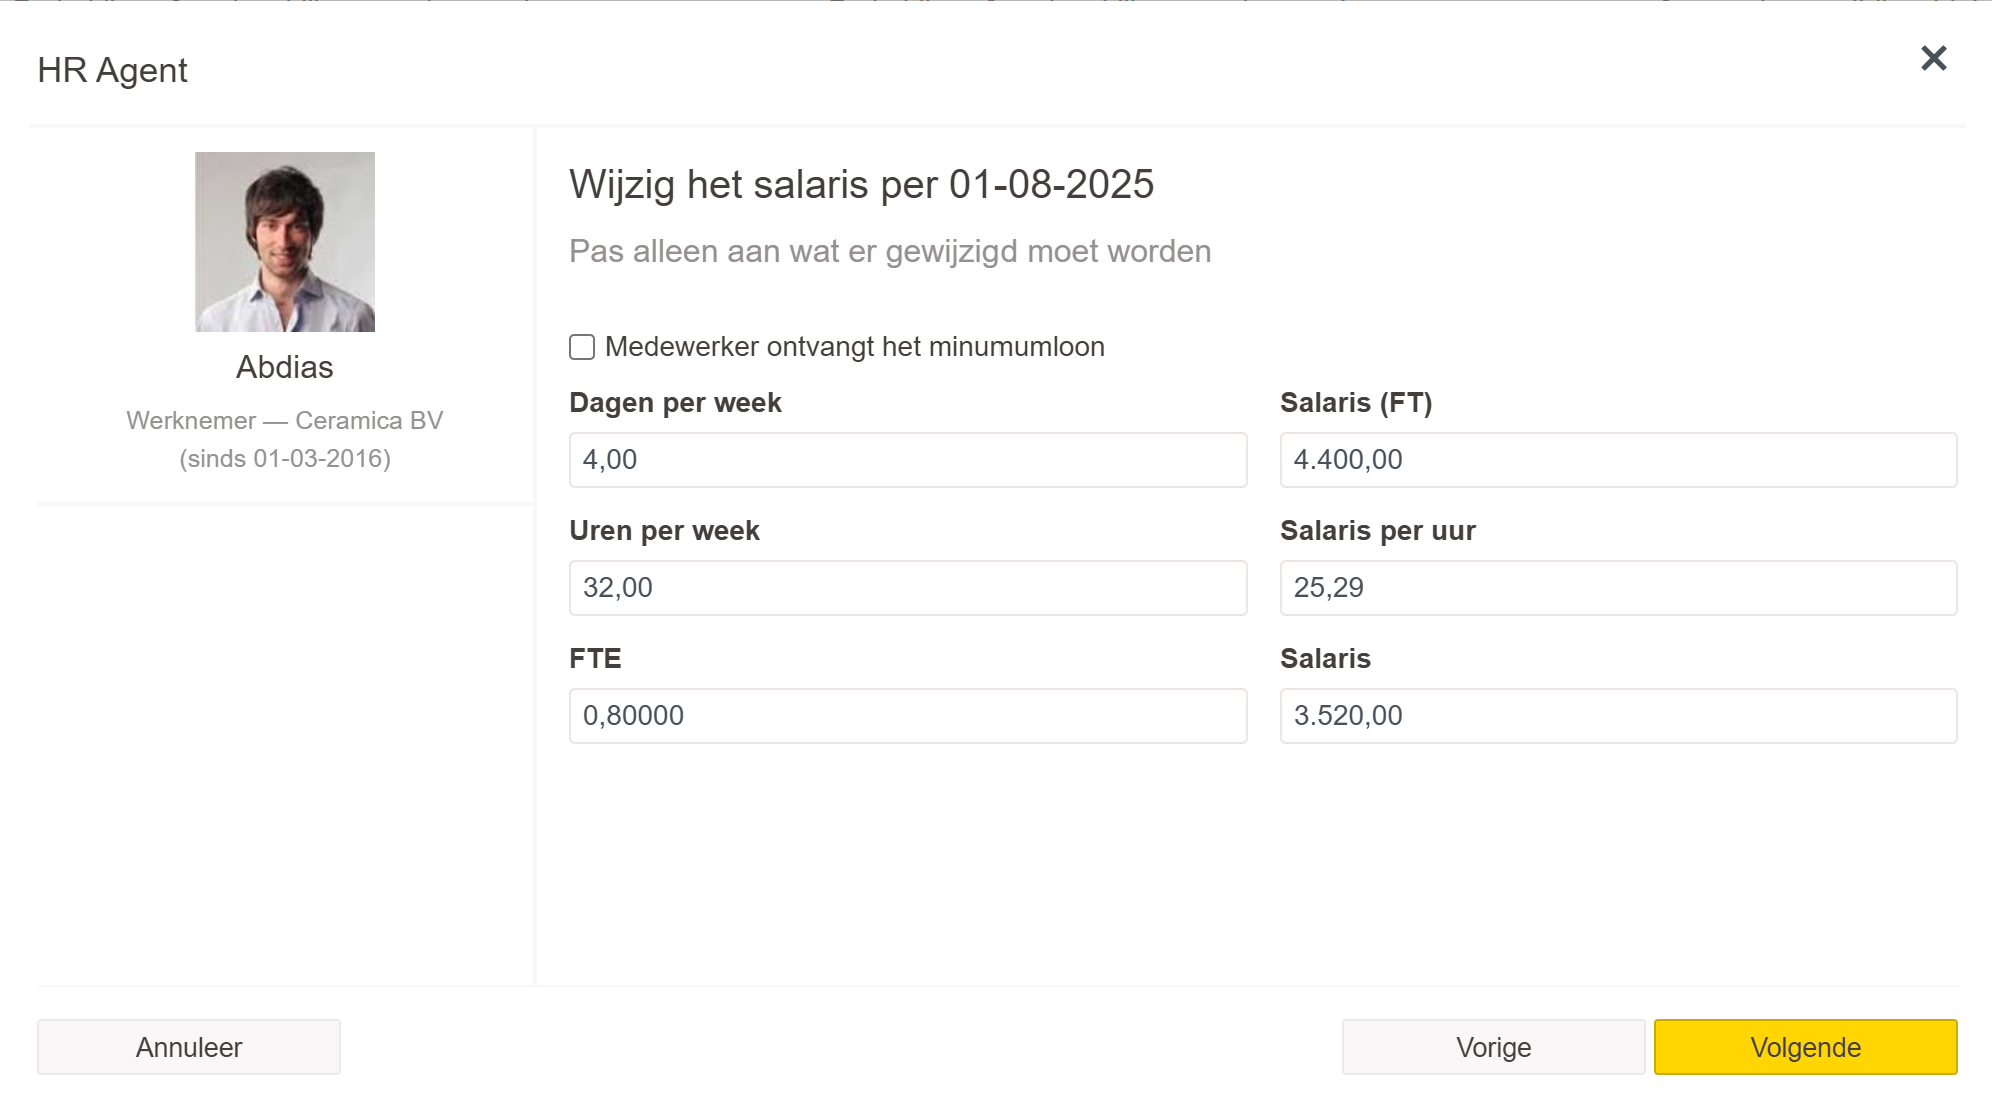Select the Uren per week input field
1992x1114 pixels.
pyautogui.click(x=907, y=588)
